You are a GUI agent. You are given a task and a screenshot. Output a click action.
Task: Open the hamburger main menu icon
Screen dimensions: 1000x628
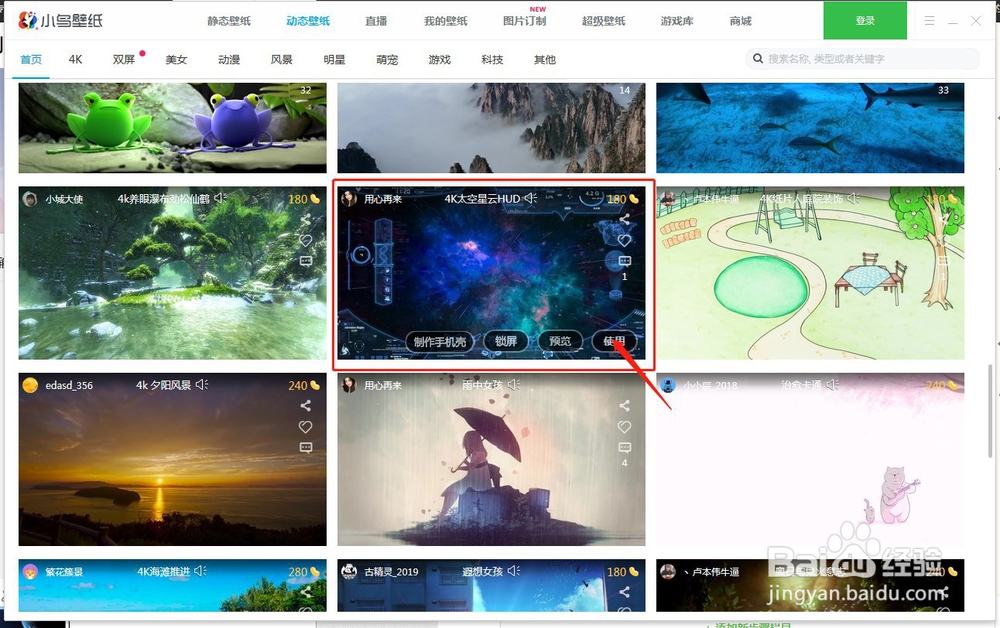point(930,21)
